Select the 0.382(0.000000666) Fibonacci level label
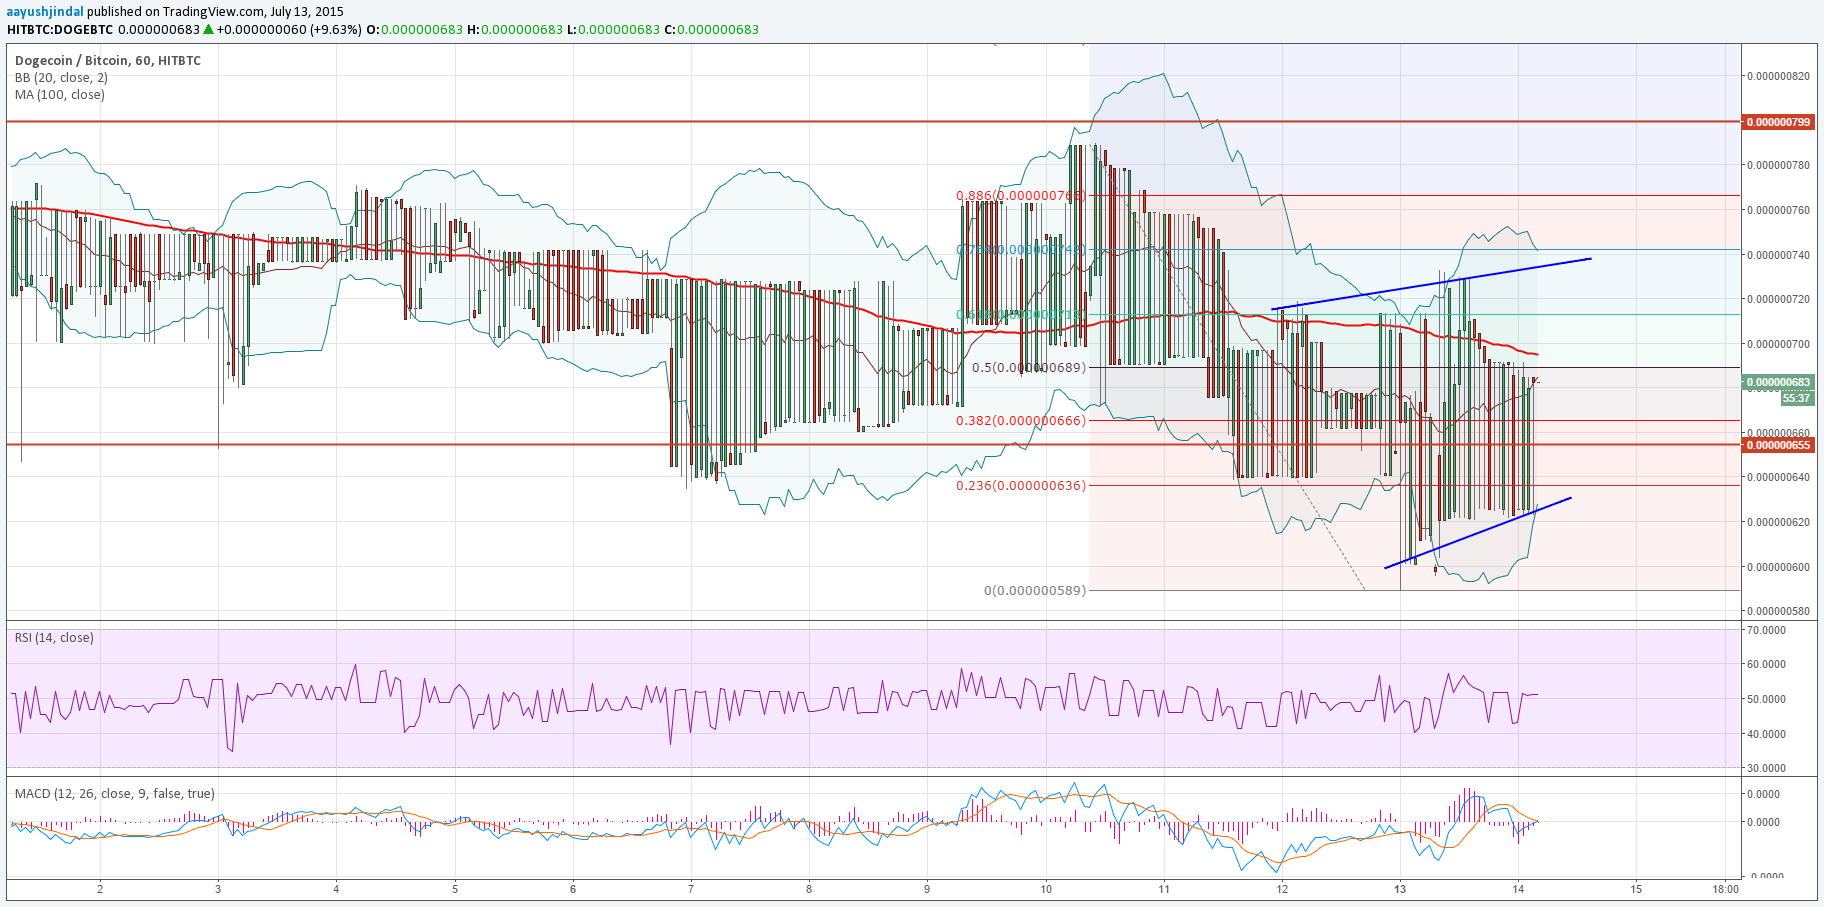This screenshot has width=1824, height=907. point(1020,421)
